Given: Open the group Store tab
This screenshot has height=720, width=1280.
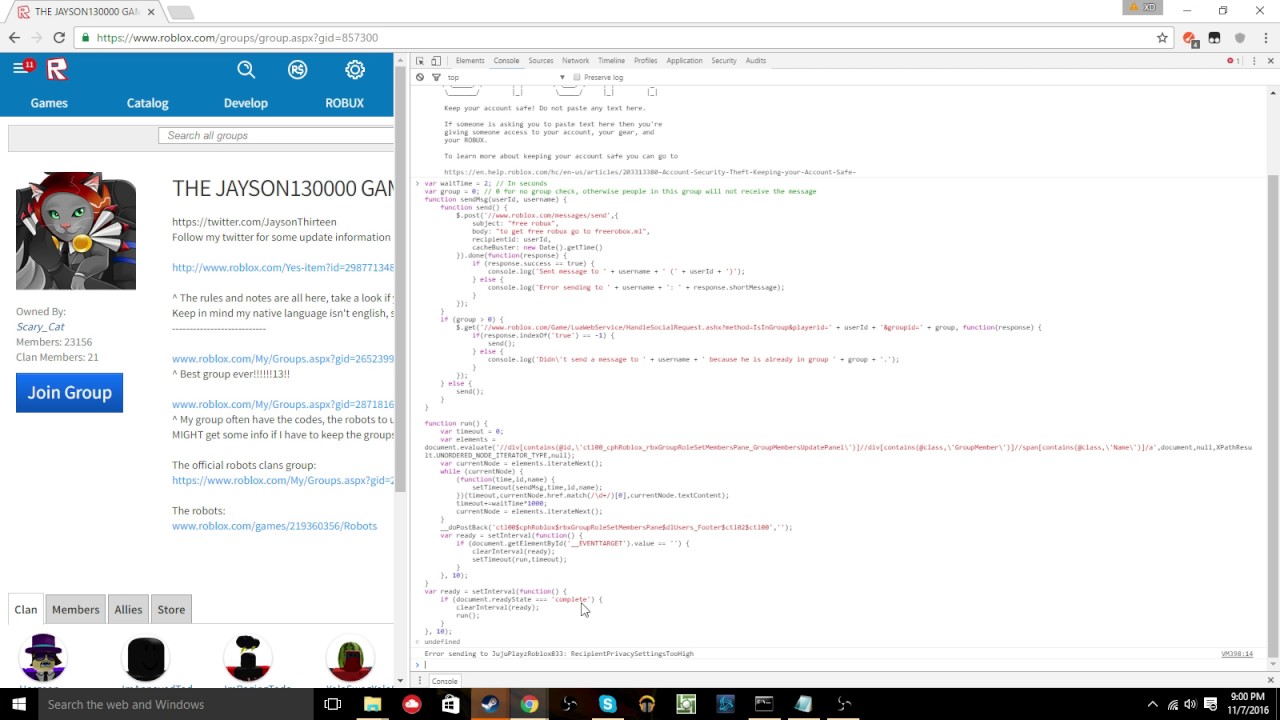Looking at the screenshot, I should [171, 610].
